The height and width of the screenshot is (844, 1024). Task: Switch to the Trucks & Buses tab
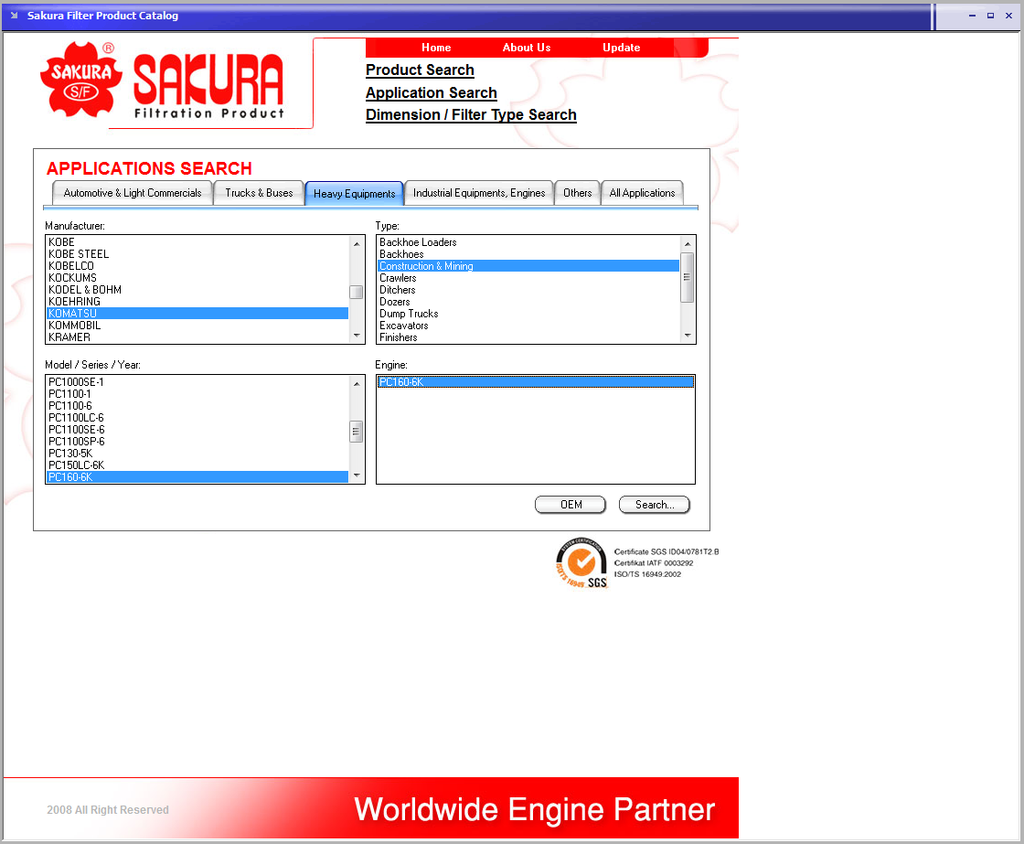point(259,193)
